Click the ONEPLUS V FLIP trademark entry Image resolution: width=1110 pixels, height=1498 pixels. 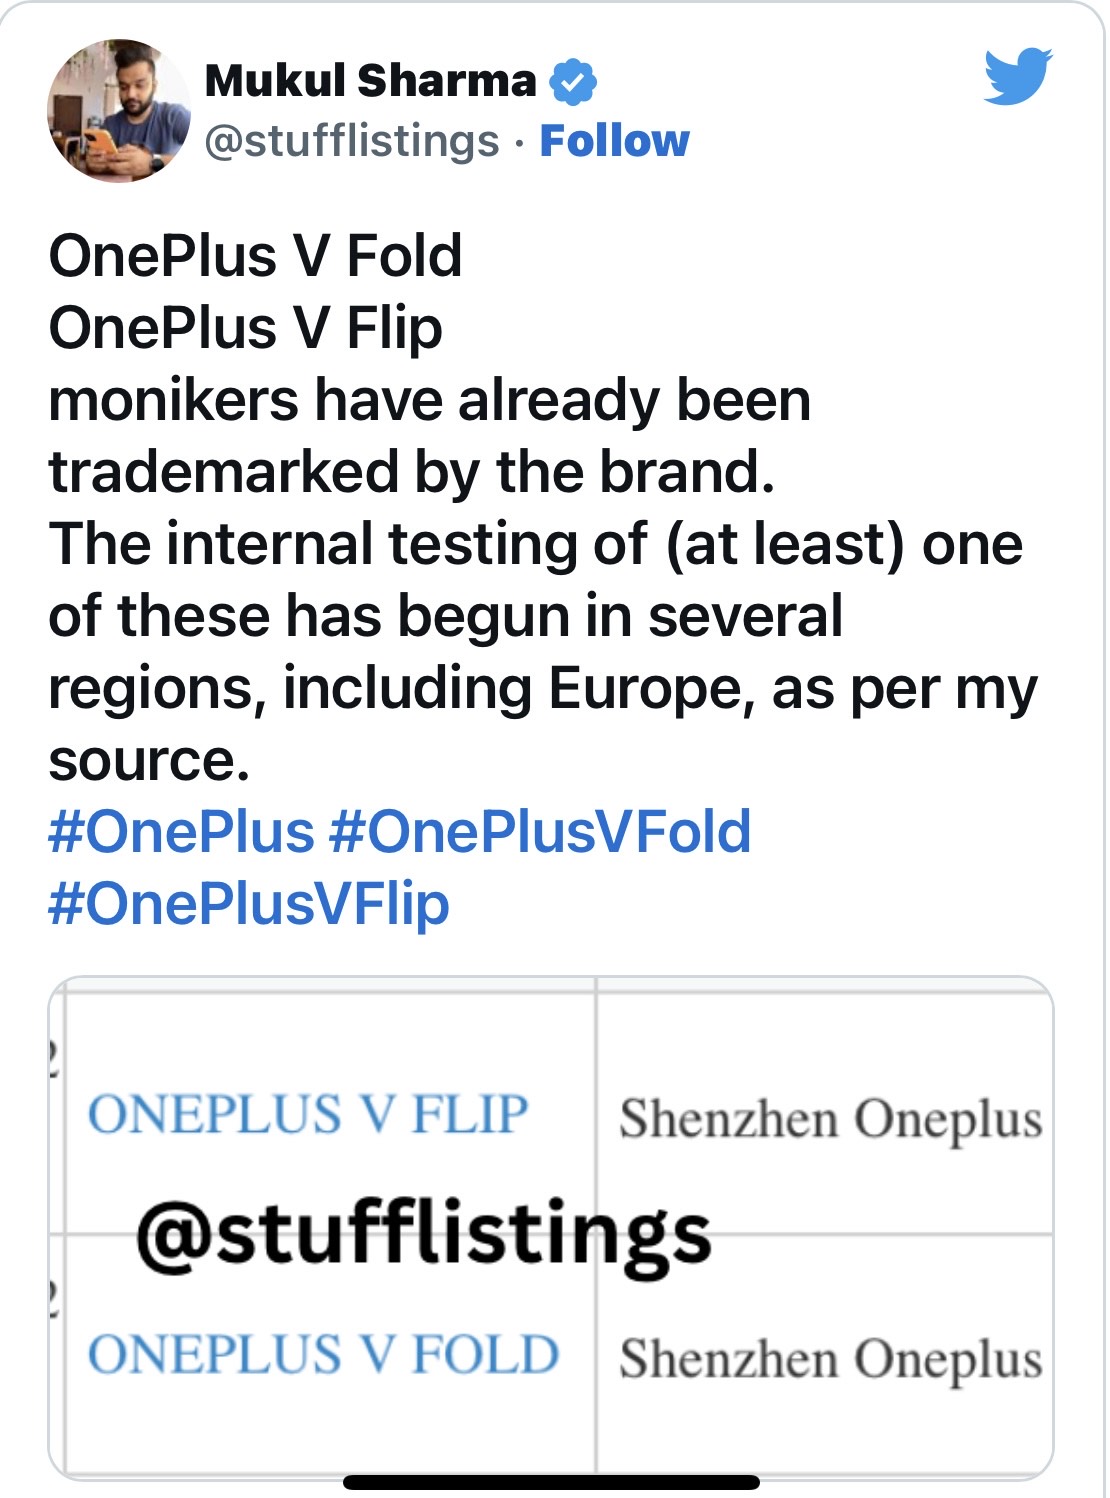coord(308,1114)
